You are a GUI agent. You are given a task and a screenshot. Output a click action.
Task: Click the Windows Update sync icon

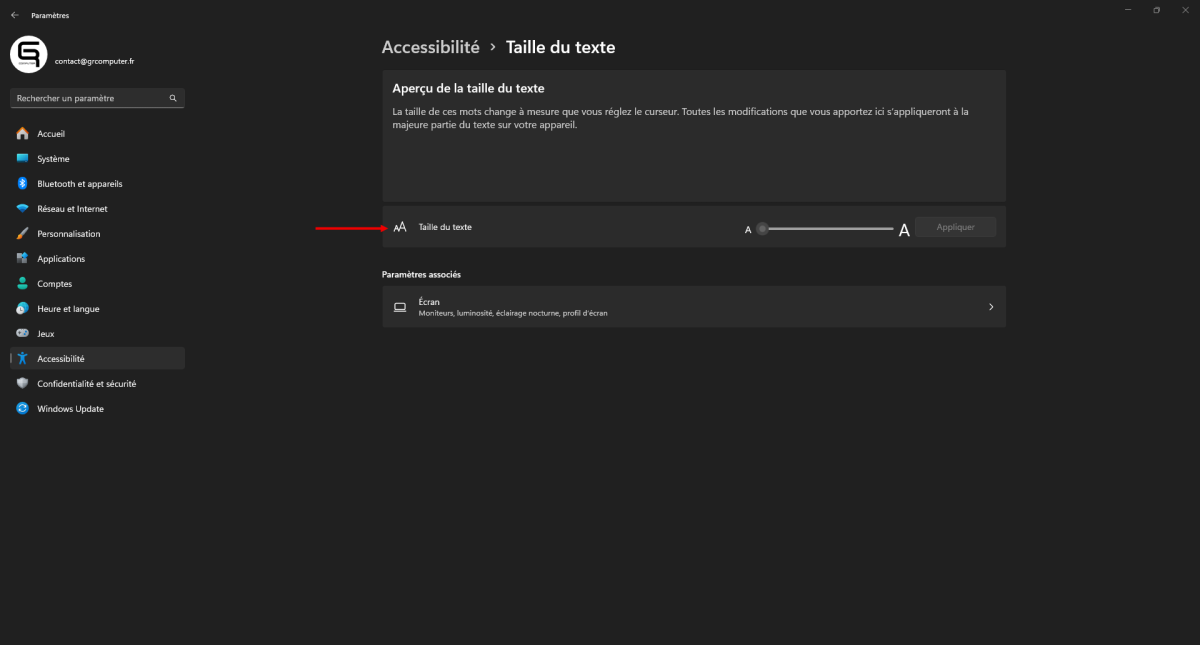click(x=22, y=409)
